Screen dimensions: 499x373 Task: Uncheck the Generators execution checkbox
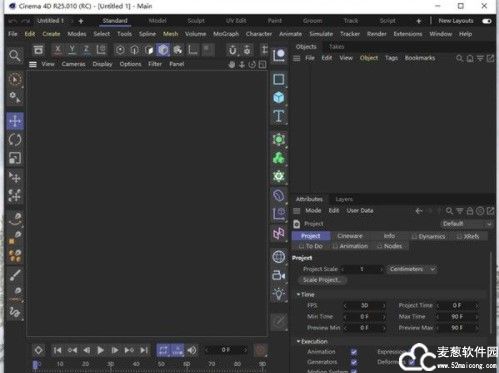pyautogui.click(x=354, y=362)
